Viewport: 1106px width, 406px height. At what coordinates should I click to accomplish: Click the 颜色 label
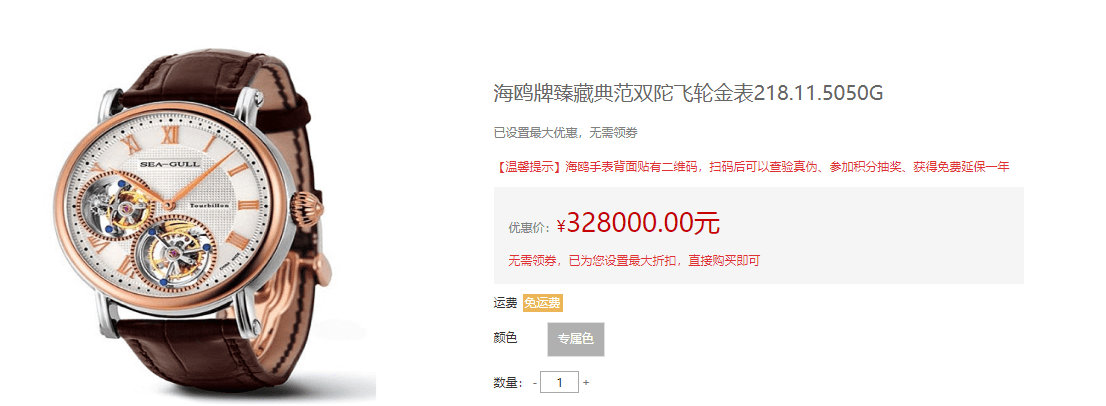[x=505, y=338]
